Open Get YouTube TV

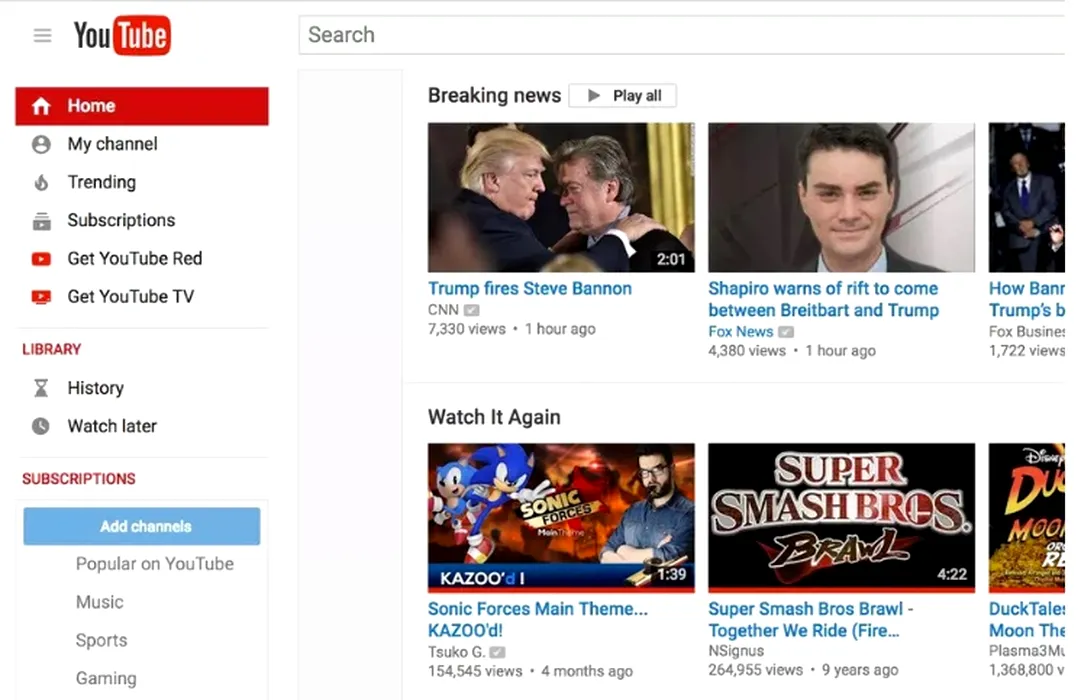[x=142, y=297]
